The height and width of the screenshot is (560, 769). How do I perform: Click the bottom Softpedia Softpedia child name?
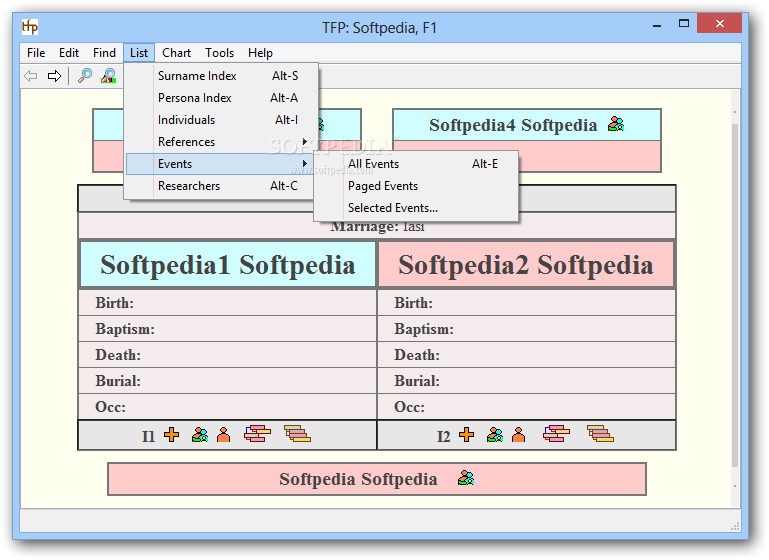[358, 479]
